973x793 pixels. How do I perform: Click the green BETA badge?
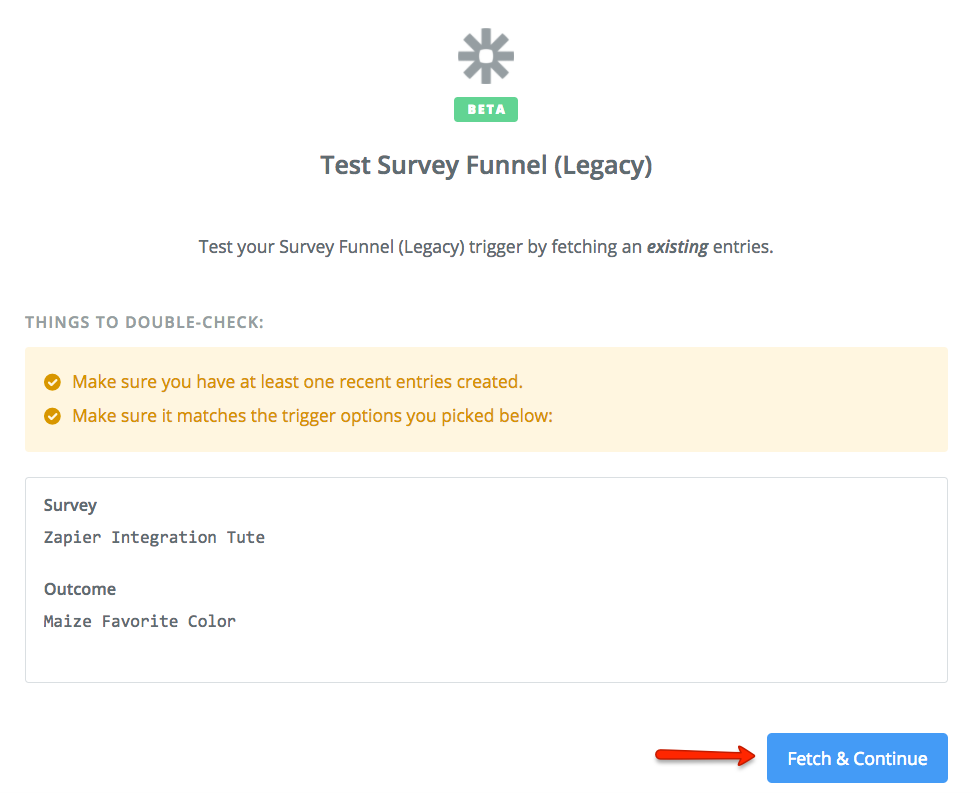click(486, 109)
